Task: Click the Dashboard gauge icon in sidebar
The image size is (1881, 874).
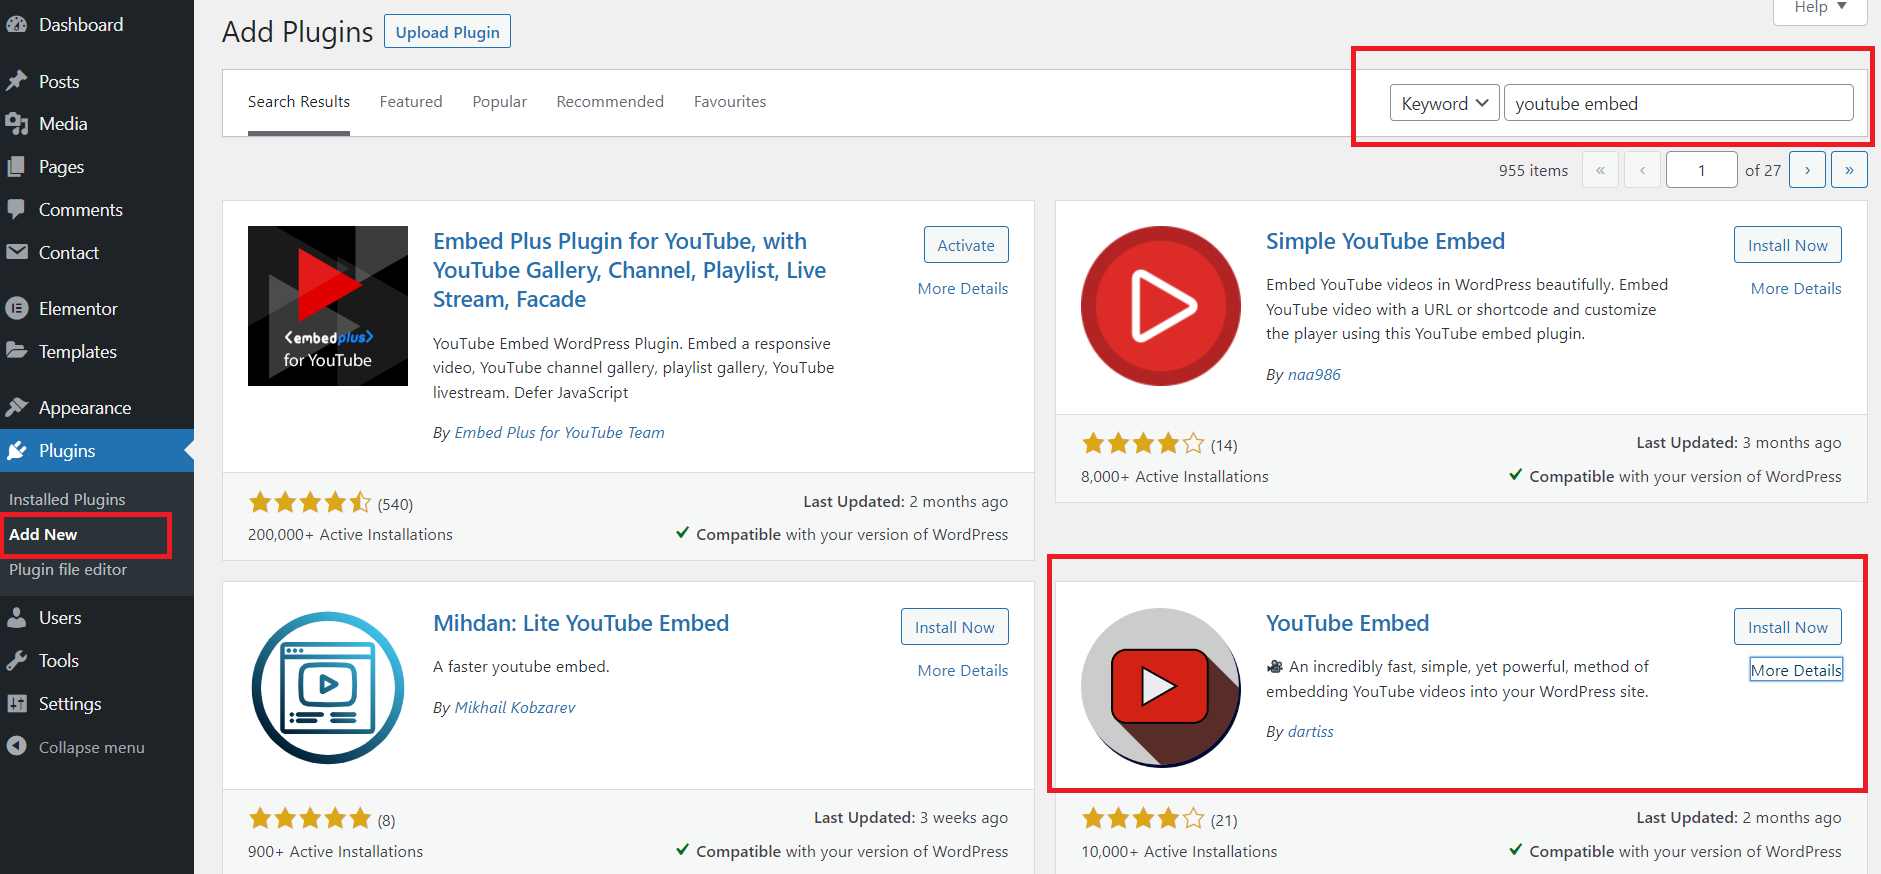Action: click(16, 25)
